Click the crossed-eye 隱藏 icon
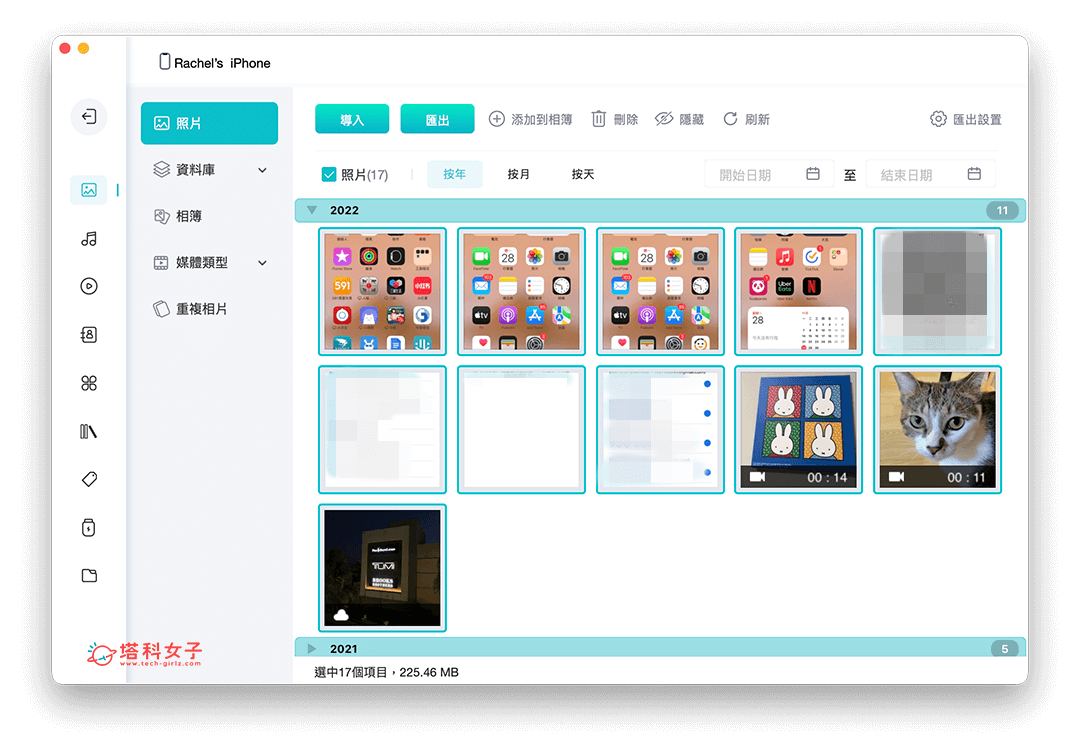 point(663,119)
